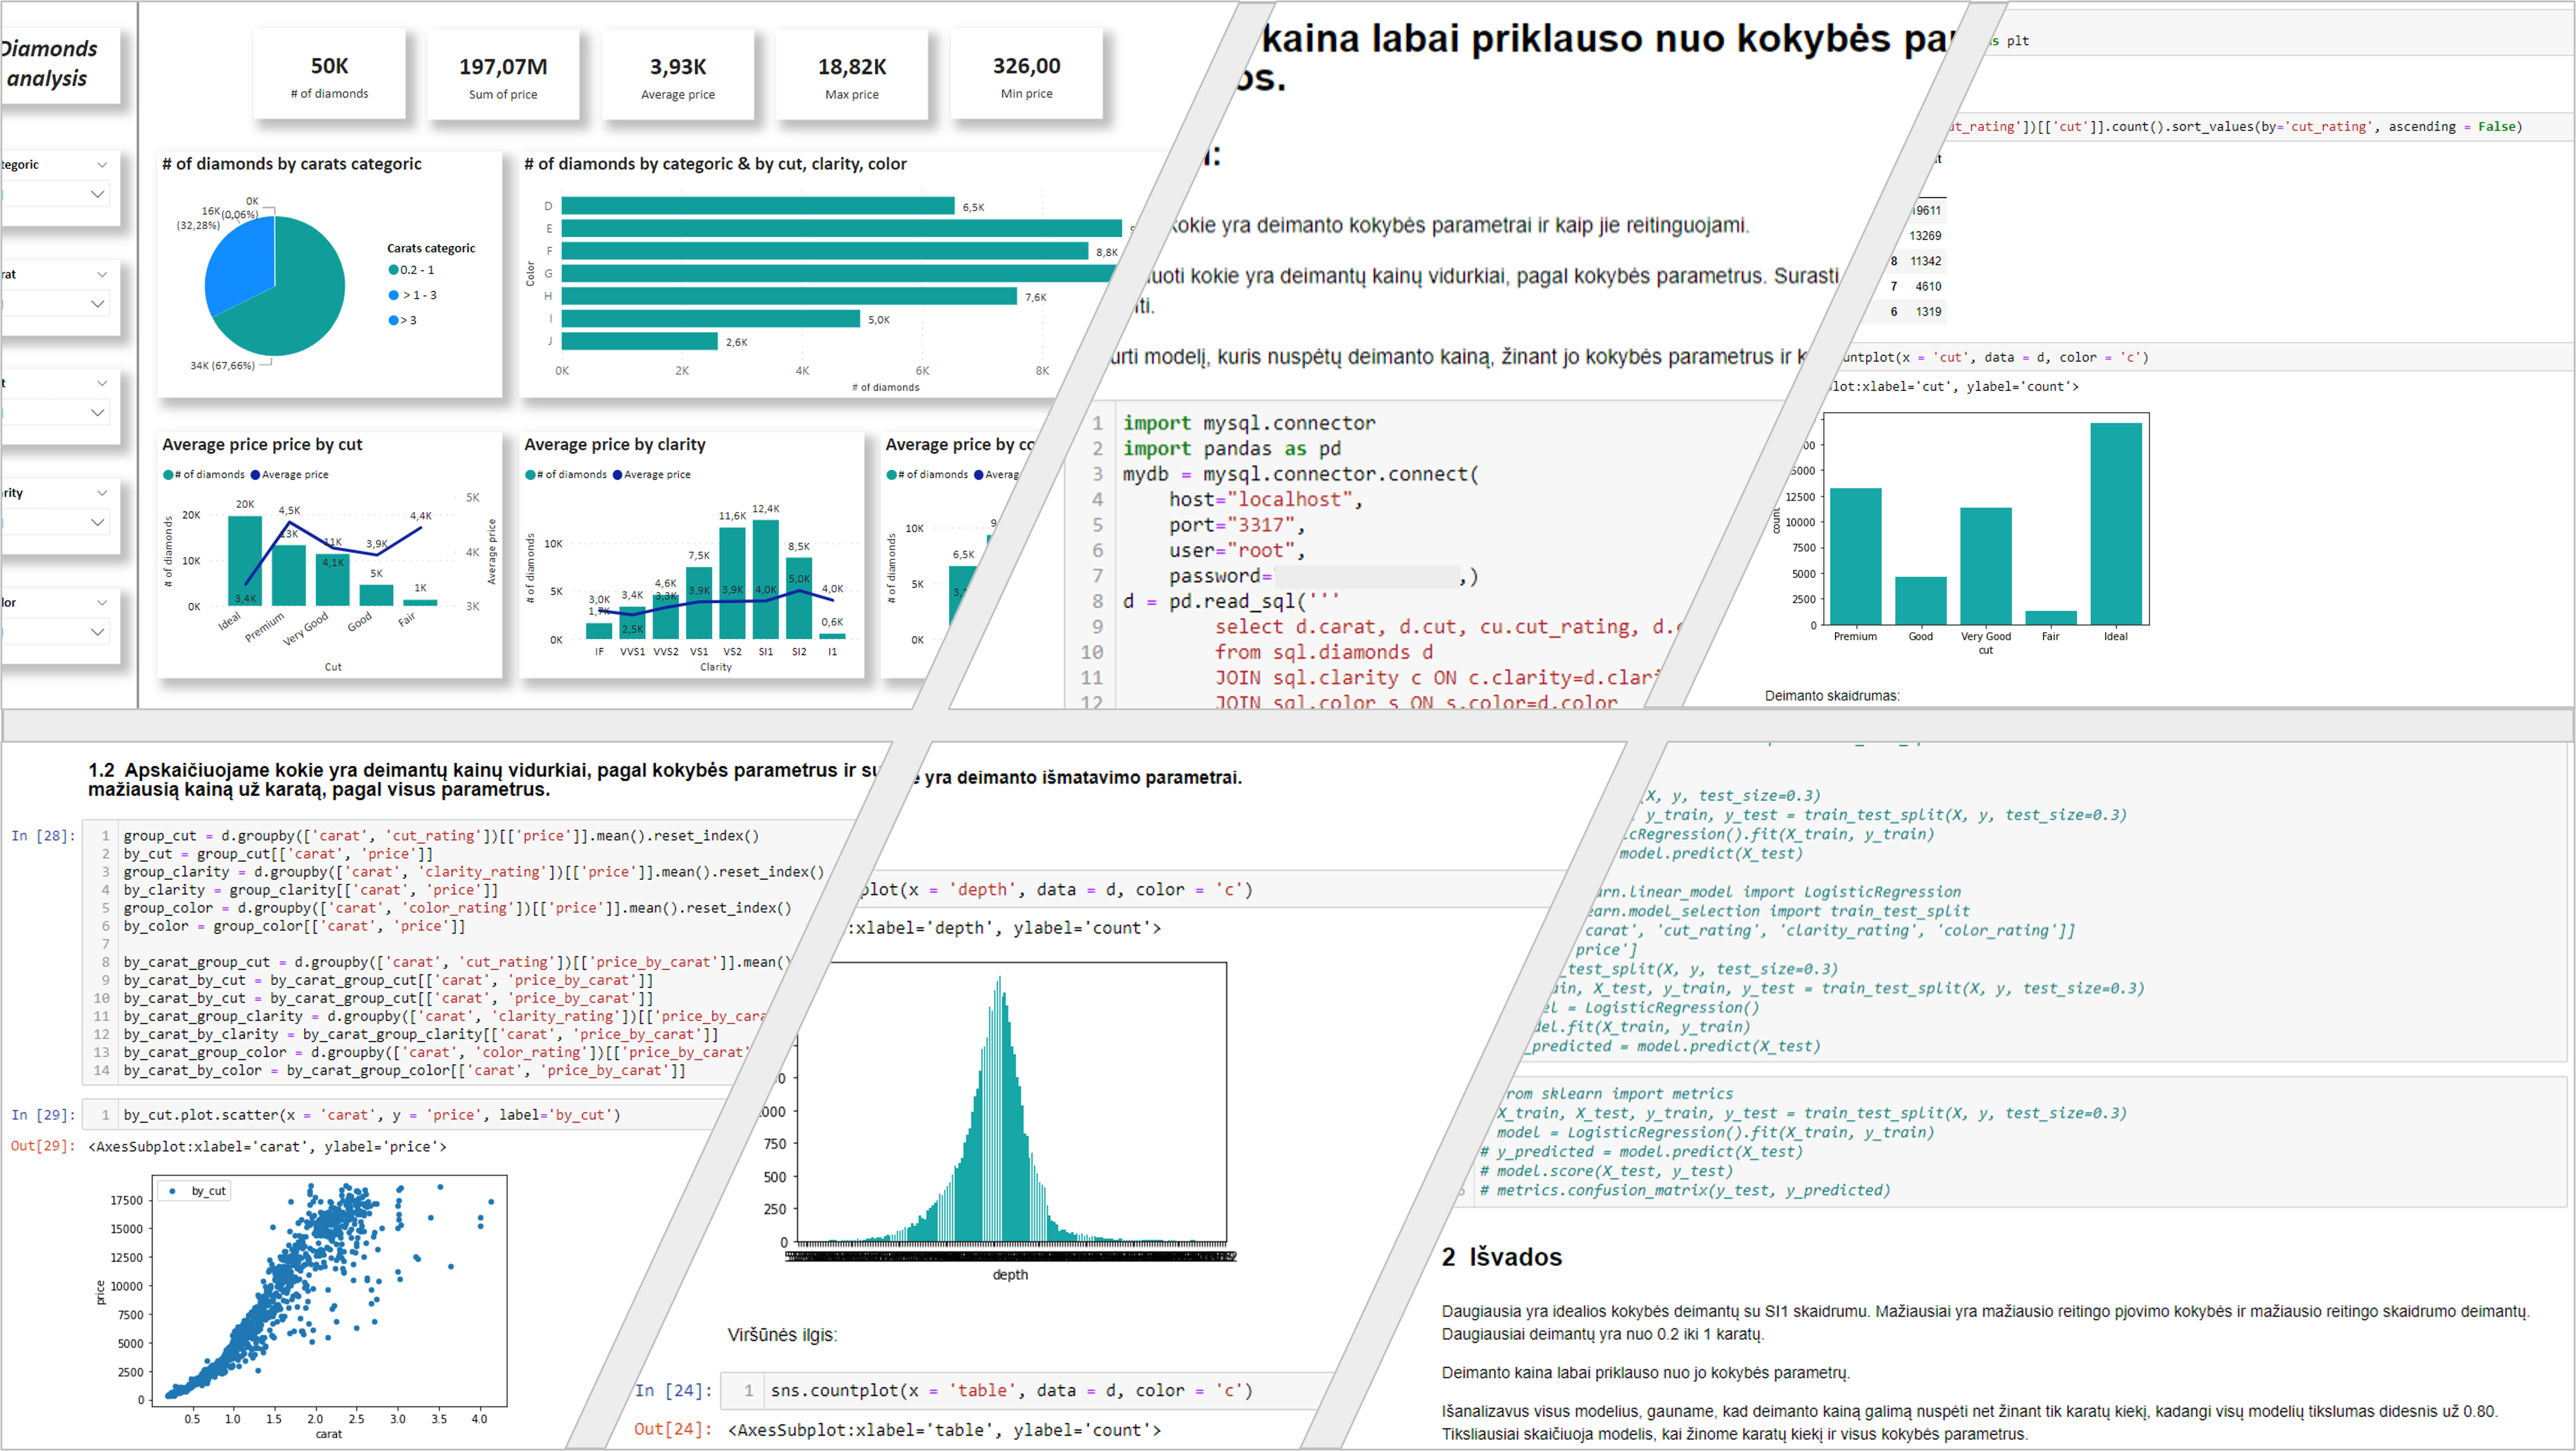Click 'Average price' legend in clarity chart
Image resolution: width=2576 pixels, height=1451 pixels.
[x=652, y=475]
